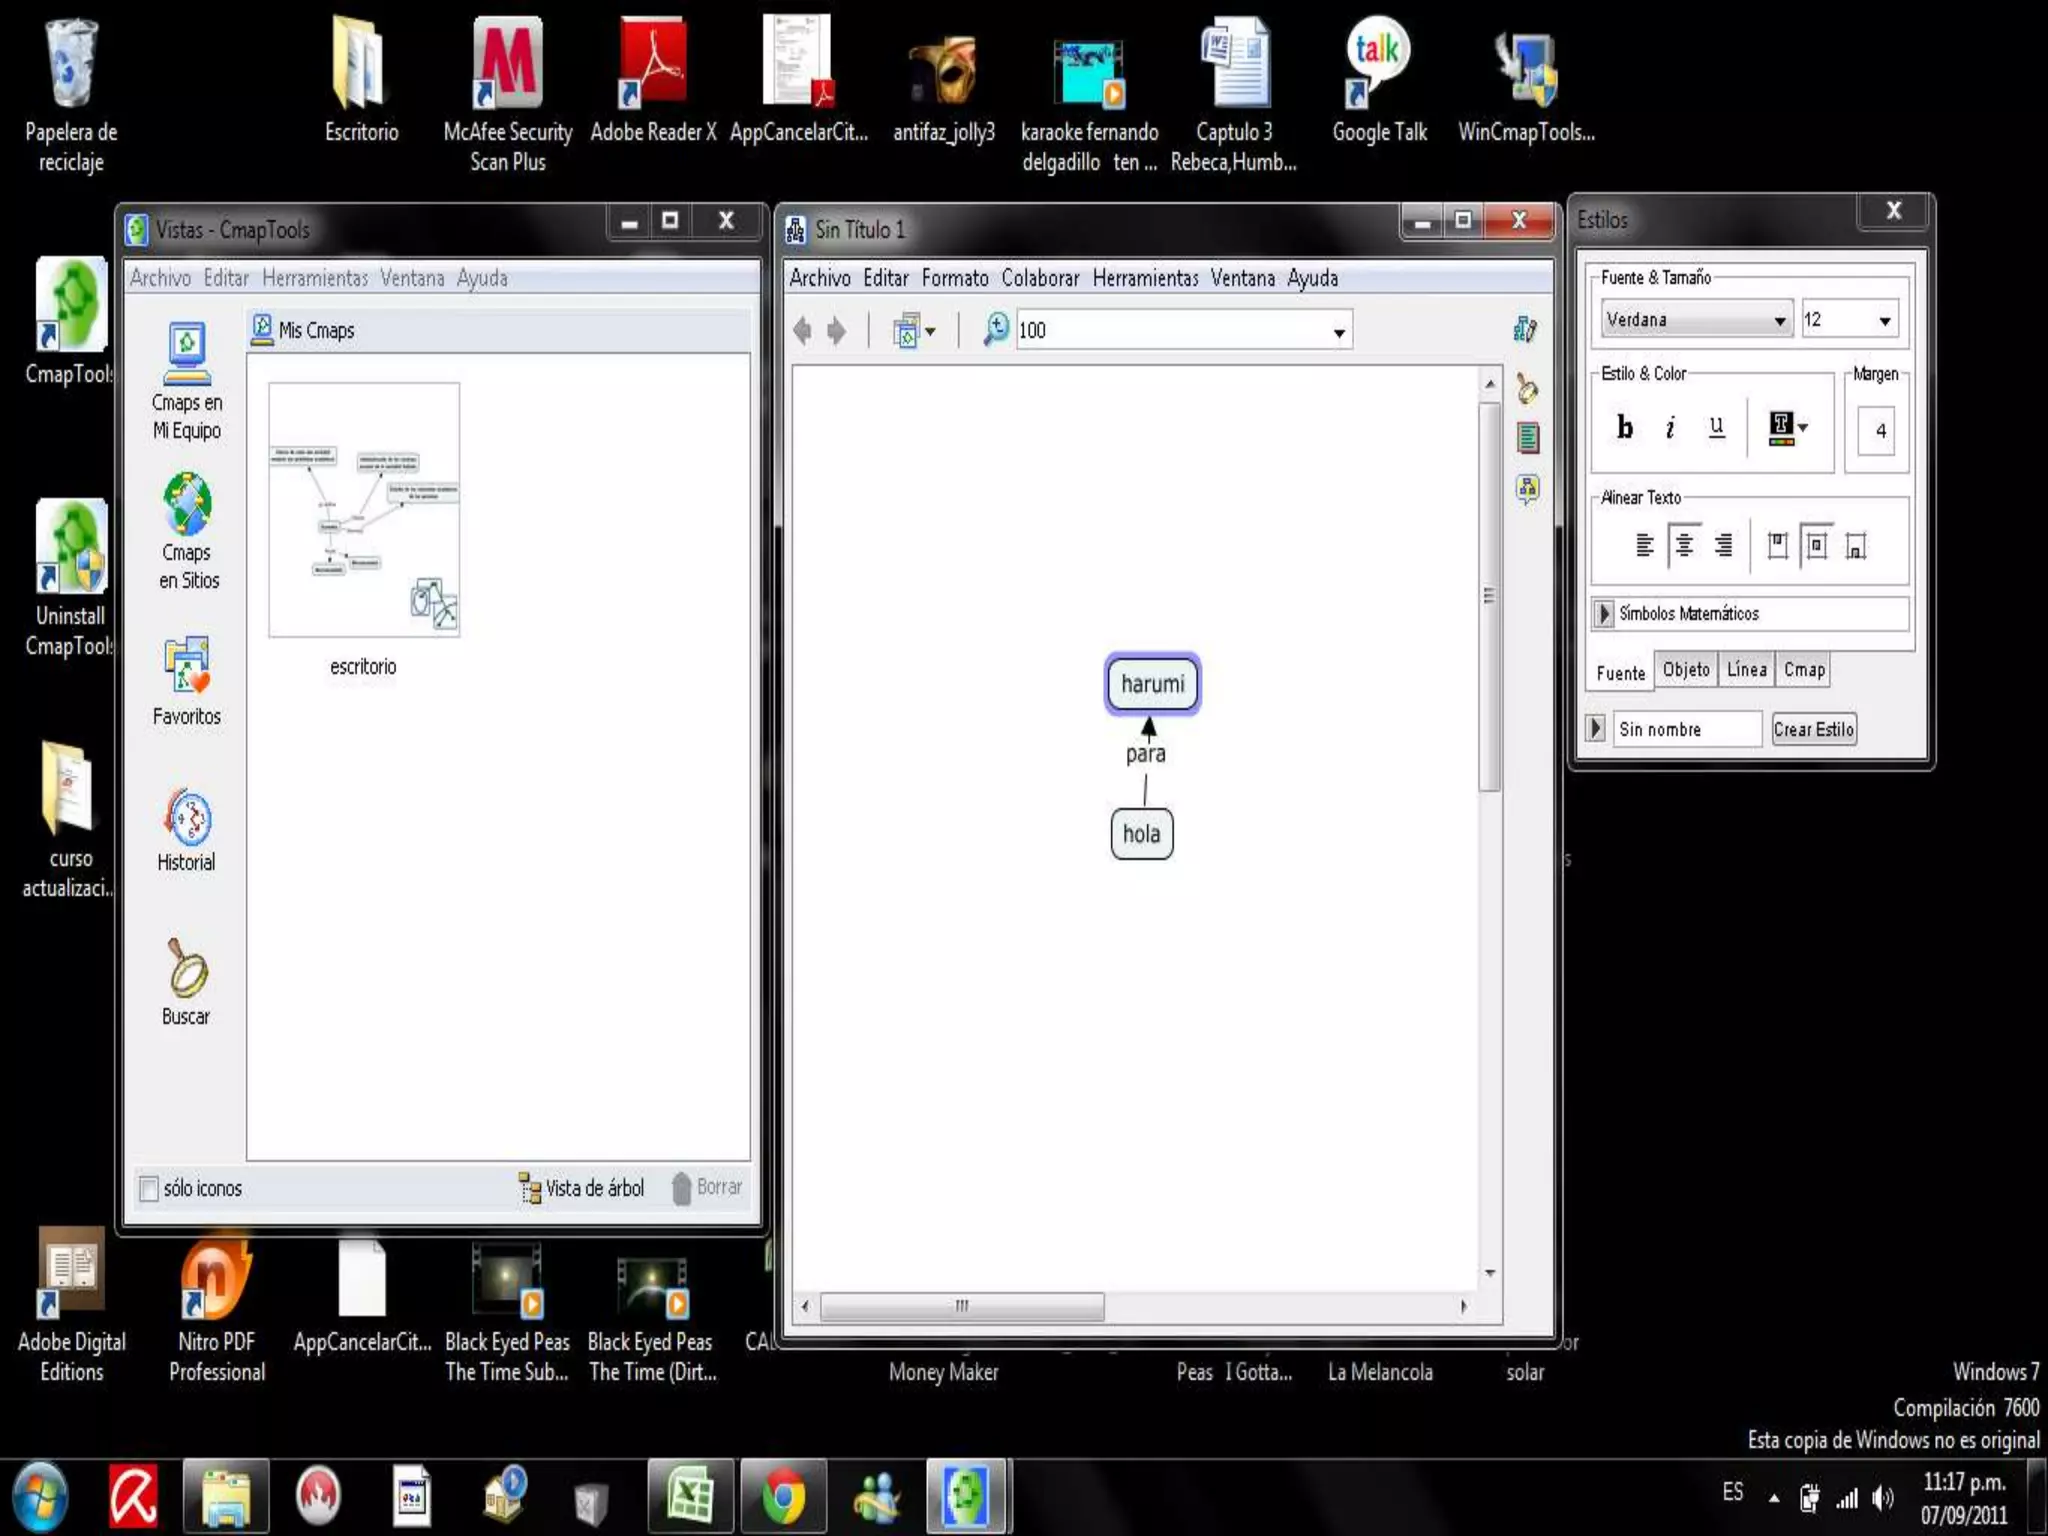
Task: Toggle bold style button
Action: (1625, 428)
